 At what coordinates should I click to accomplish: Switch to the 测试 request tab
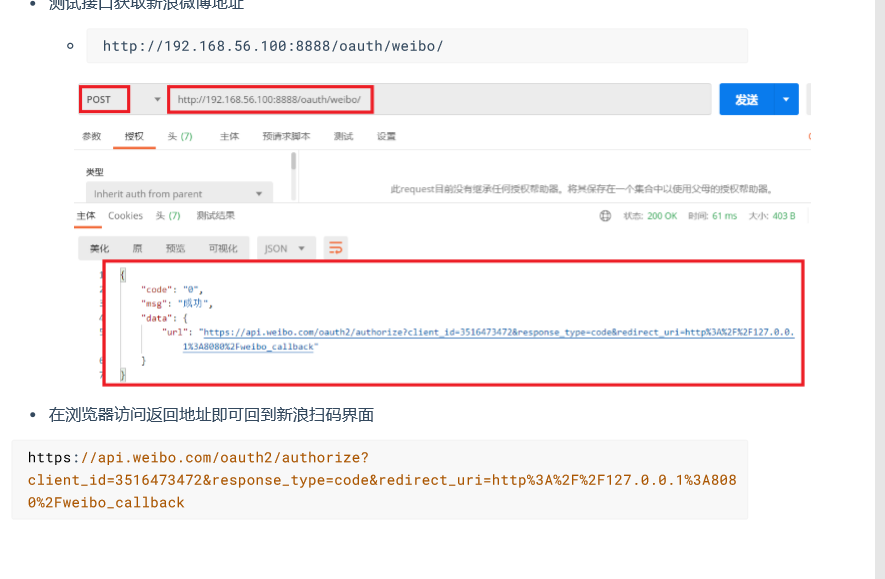point(343,136)
